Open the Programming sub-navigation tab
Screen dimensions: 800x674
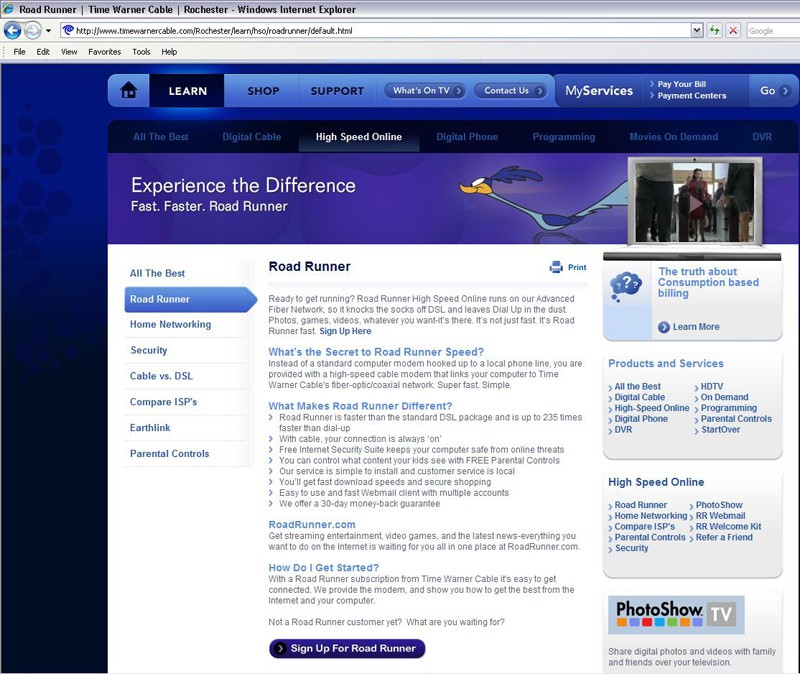coord(564,137)
